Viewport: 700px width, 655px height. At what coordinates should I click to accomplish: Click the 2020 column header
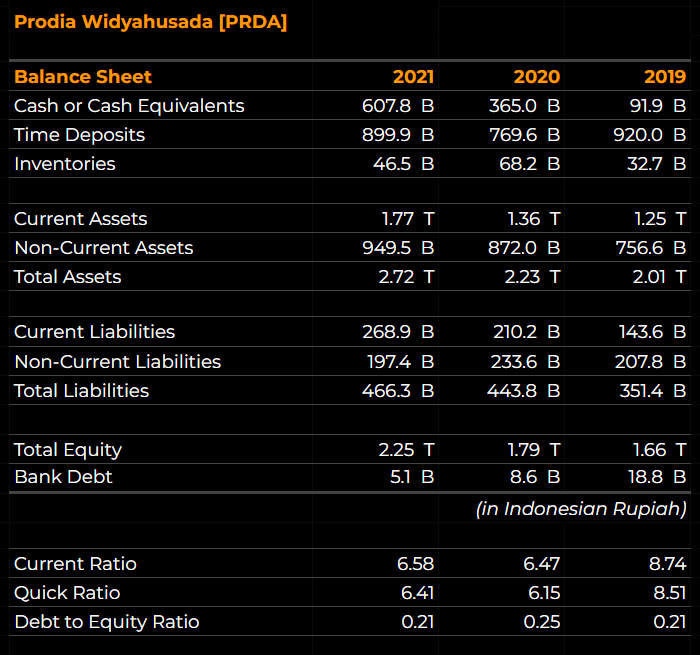click(x=537, y=77)
